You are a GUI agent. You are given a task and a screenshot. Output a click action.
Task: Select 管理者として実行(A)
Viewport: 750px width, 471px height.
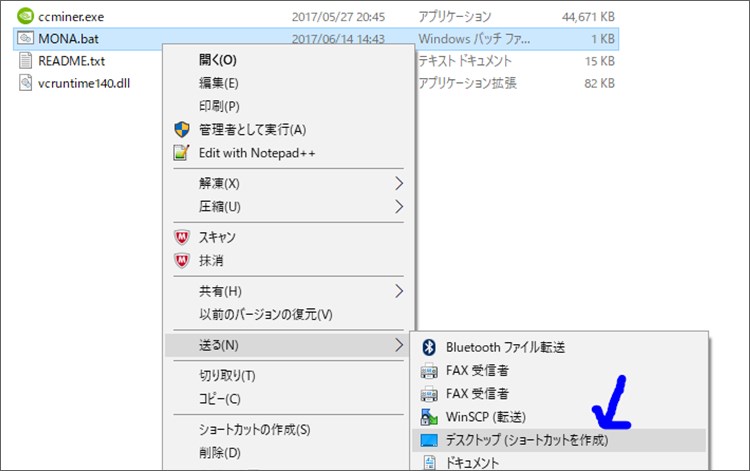[253, 130]
